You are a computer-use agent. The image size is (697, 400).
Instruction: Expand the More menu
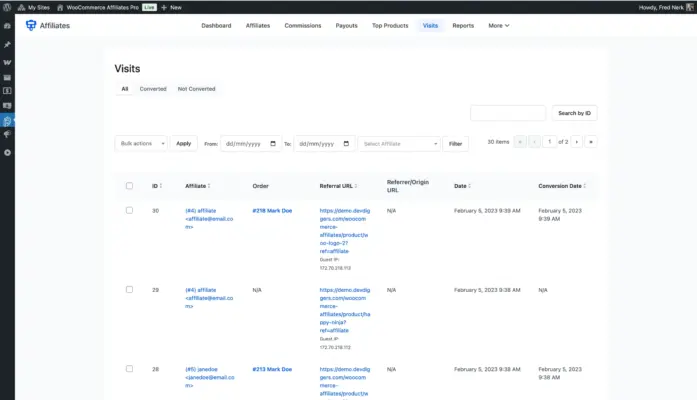tap(499, 25)
